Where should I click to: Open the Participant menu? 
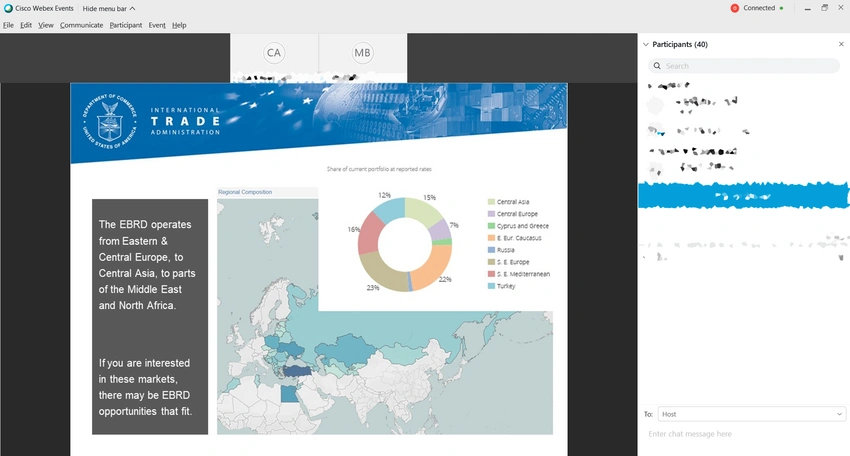click(125, 25)
